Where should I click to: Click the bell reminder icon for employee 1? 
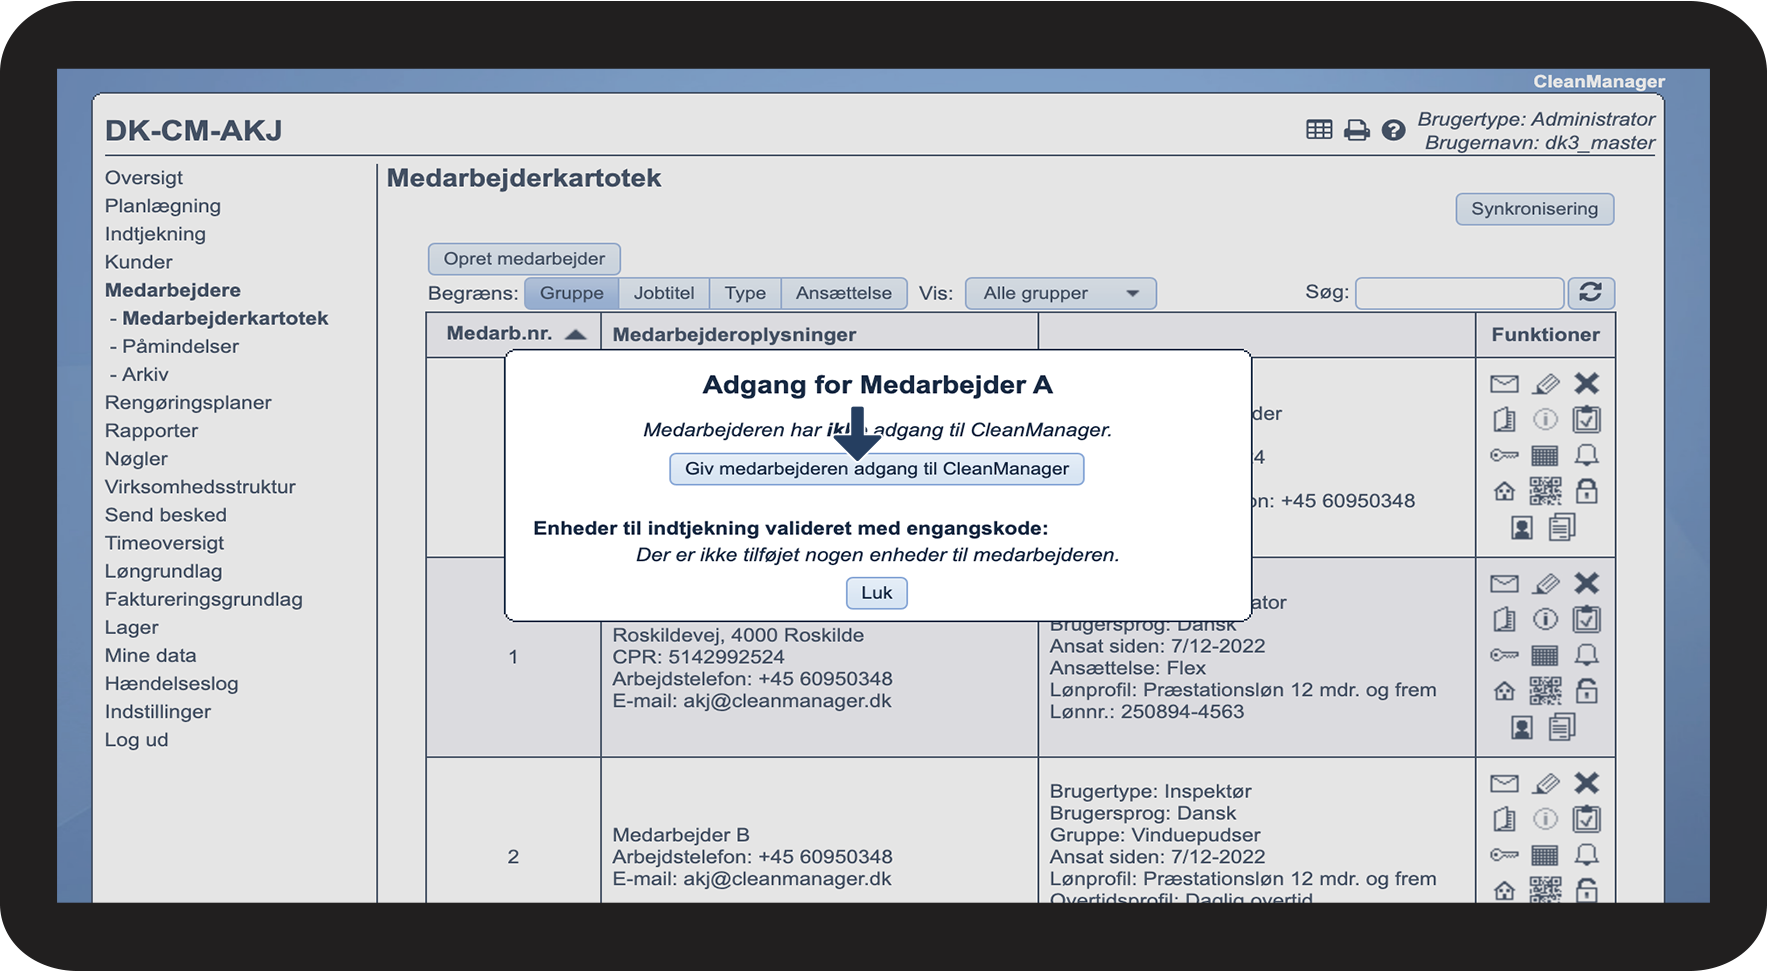[1587, 655]
